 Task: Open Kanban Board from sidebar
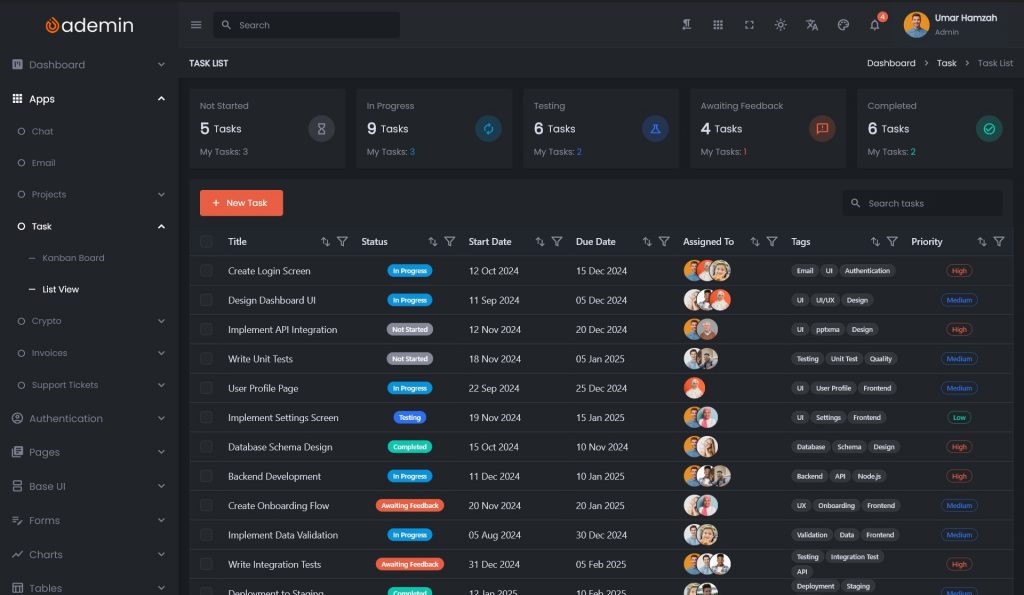[x=73, y=258]
